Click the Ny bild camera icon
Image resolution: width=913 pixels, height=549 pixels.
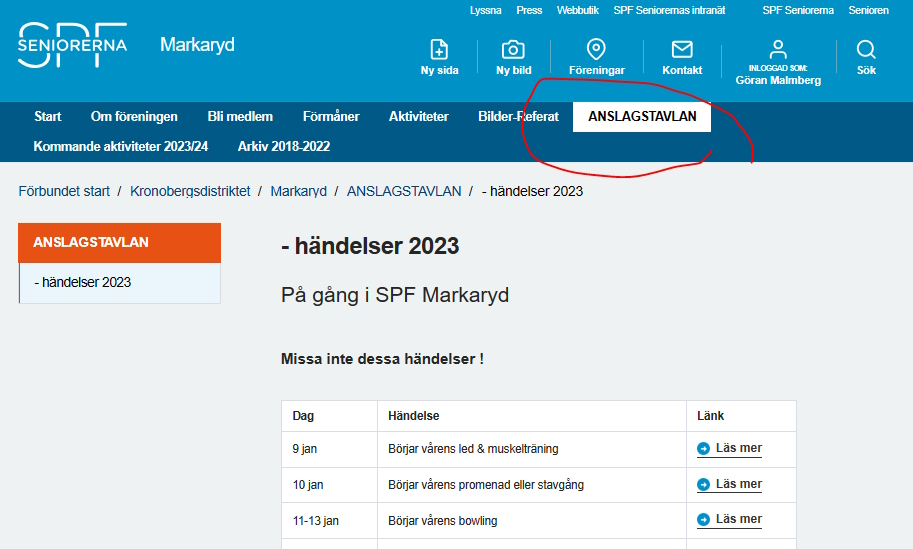(513, 49)
